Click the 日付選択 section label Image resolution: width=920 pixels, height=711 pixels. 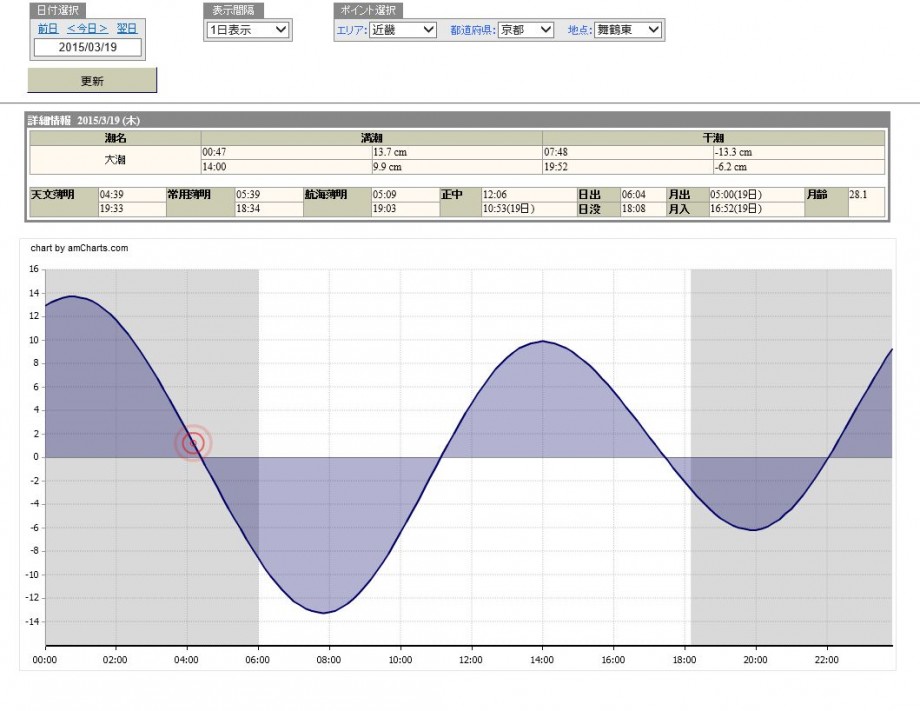point(58,11)
